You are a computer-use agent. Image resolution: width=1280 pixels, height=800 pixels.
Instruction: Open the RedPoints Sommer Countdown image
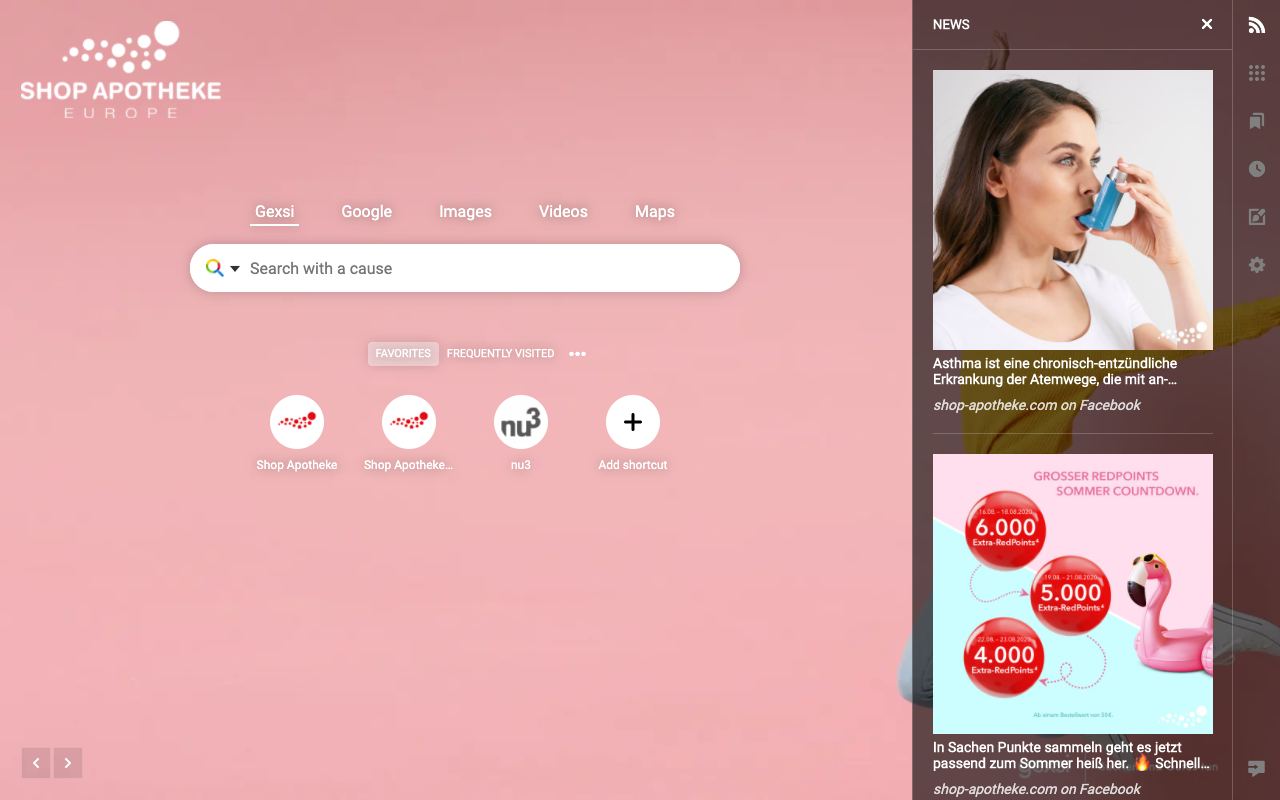1073,594
